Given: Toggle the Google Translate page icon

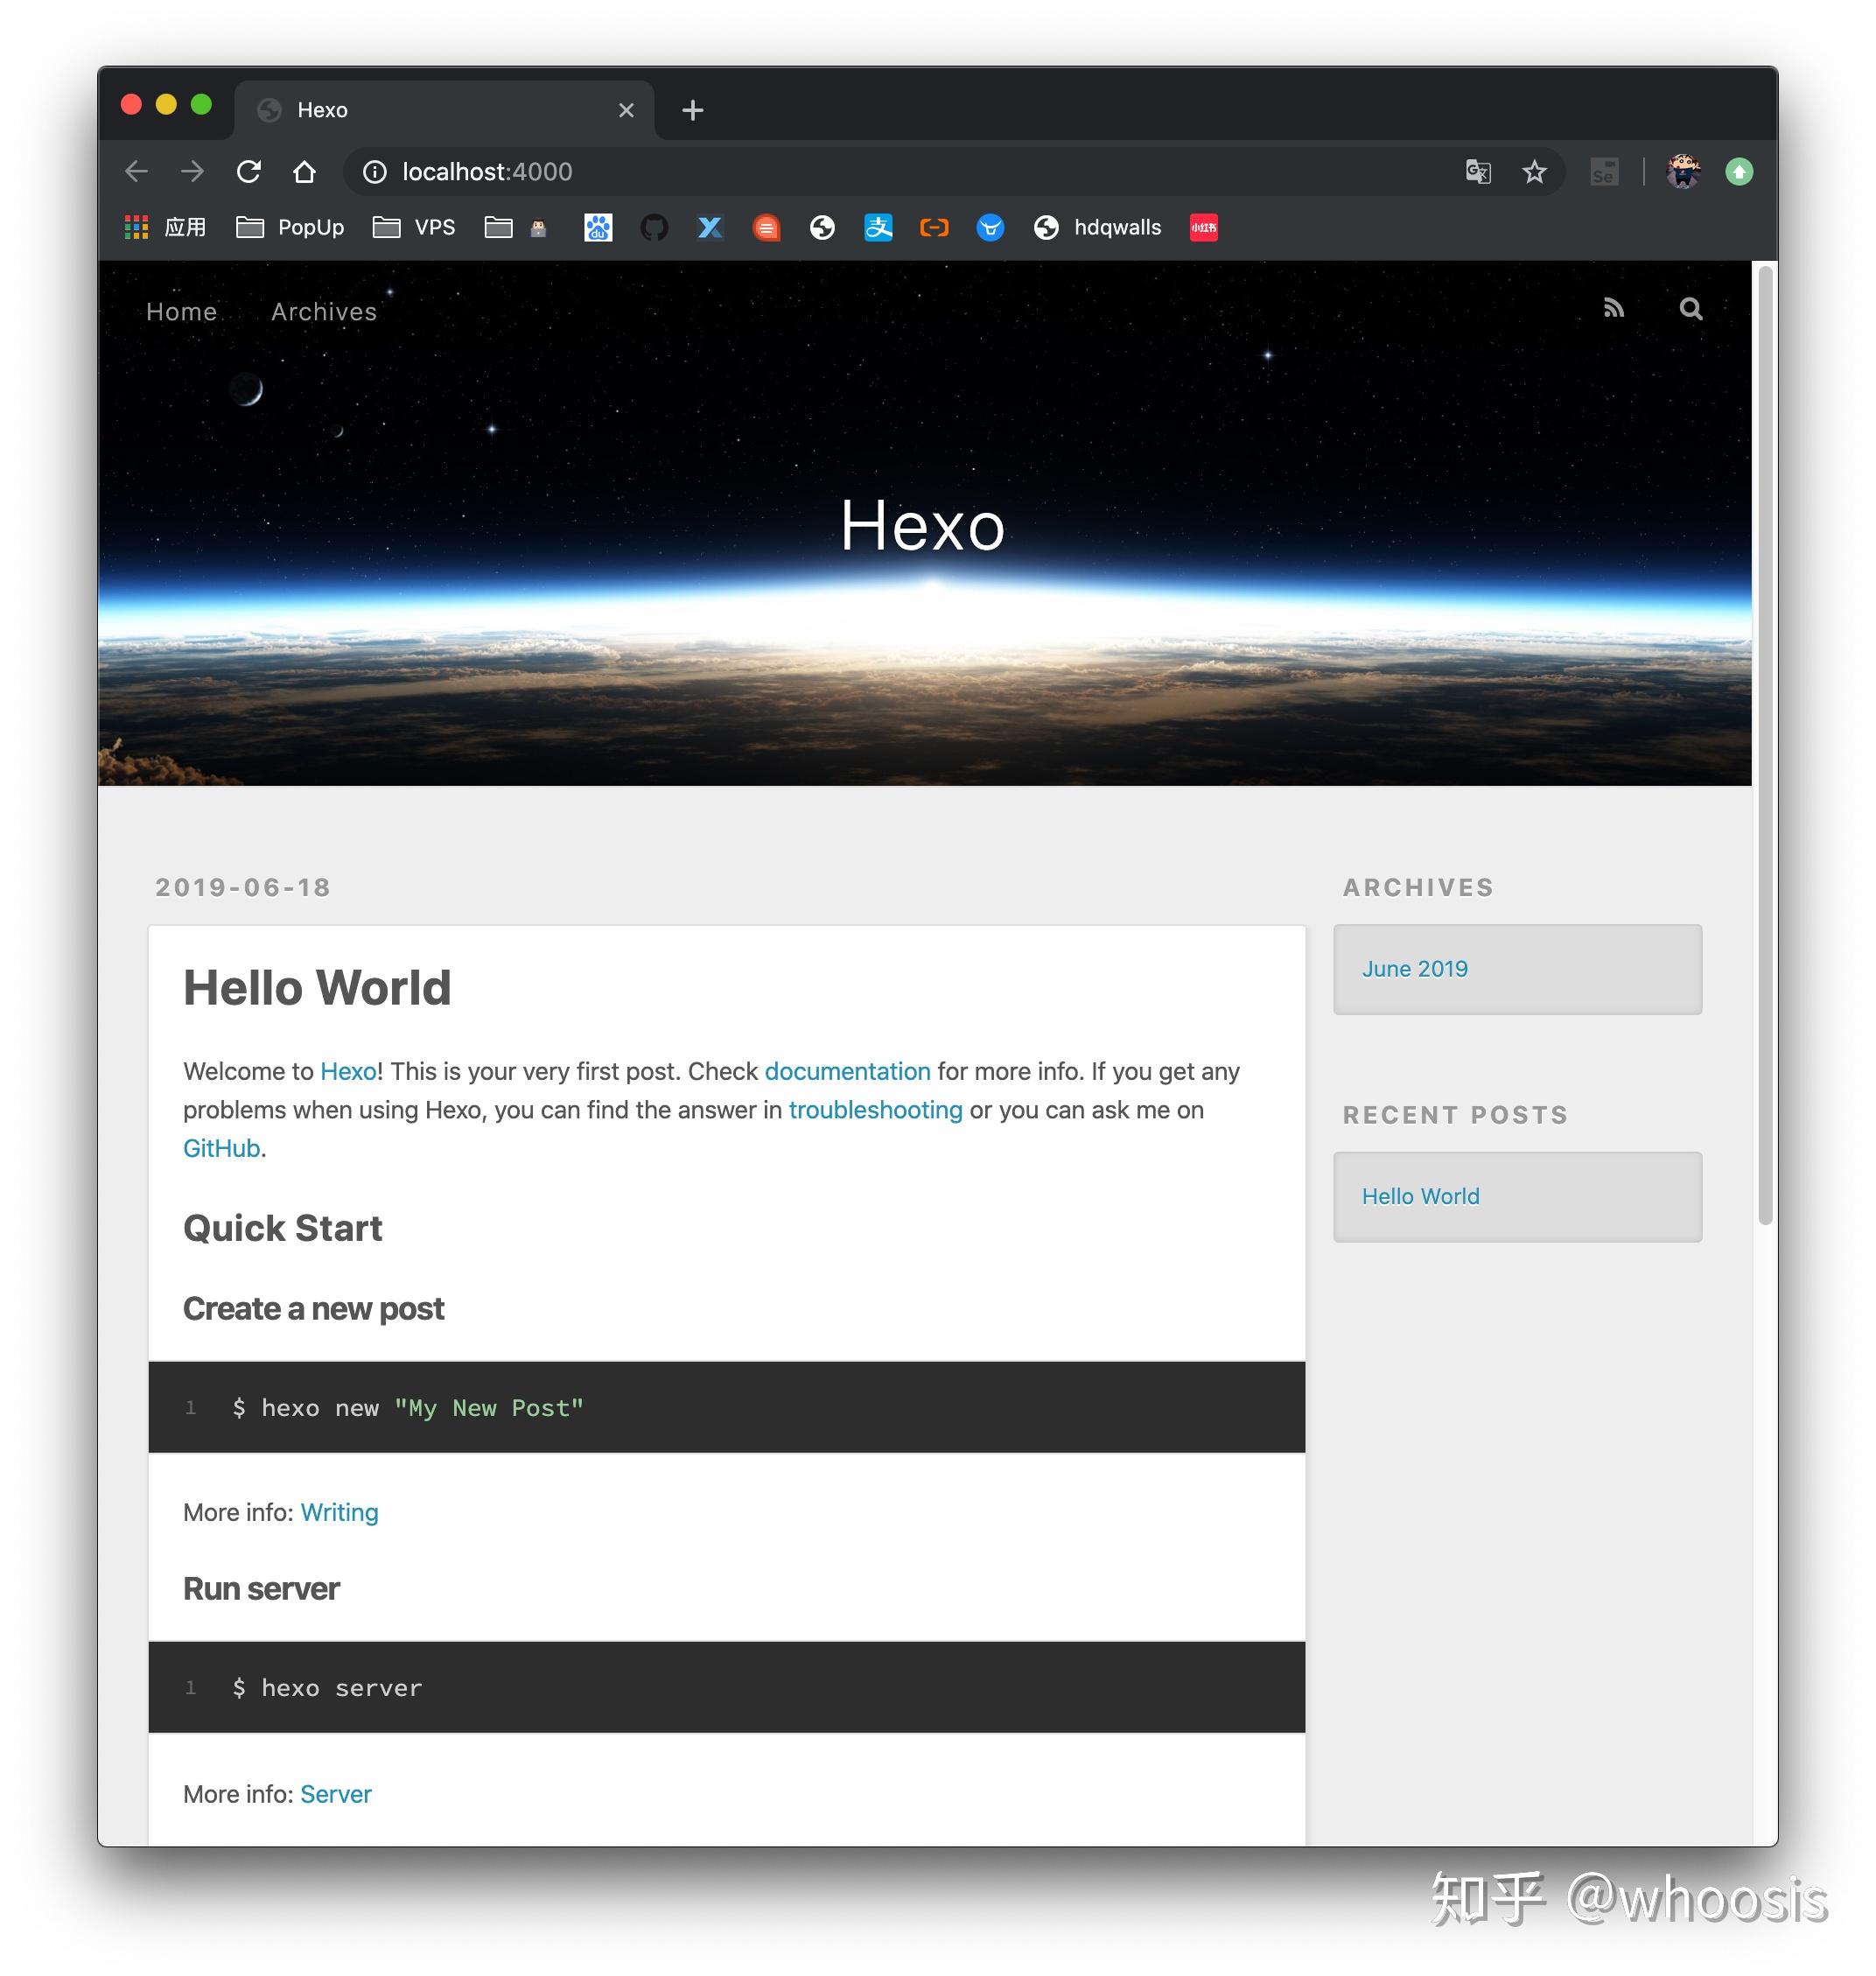Looking at the screenshot, I should tap(1477, 171).
